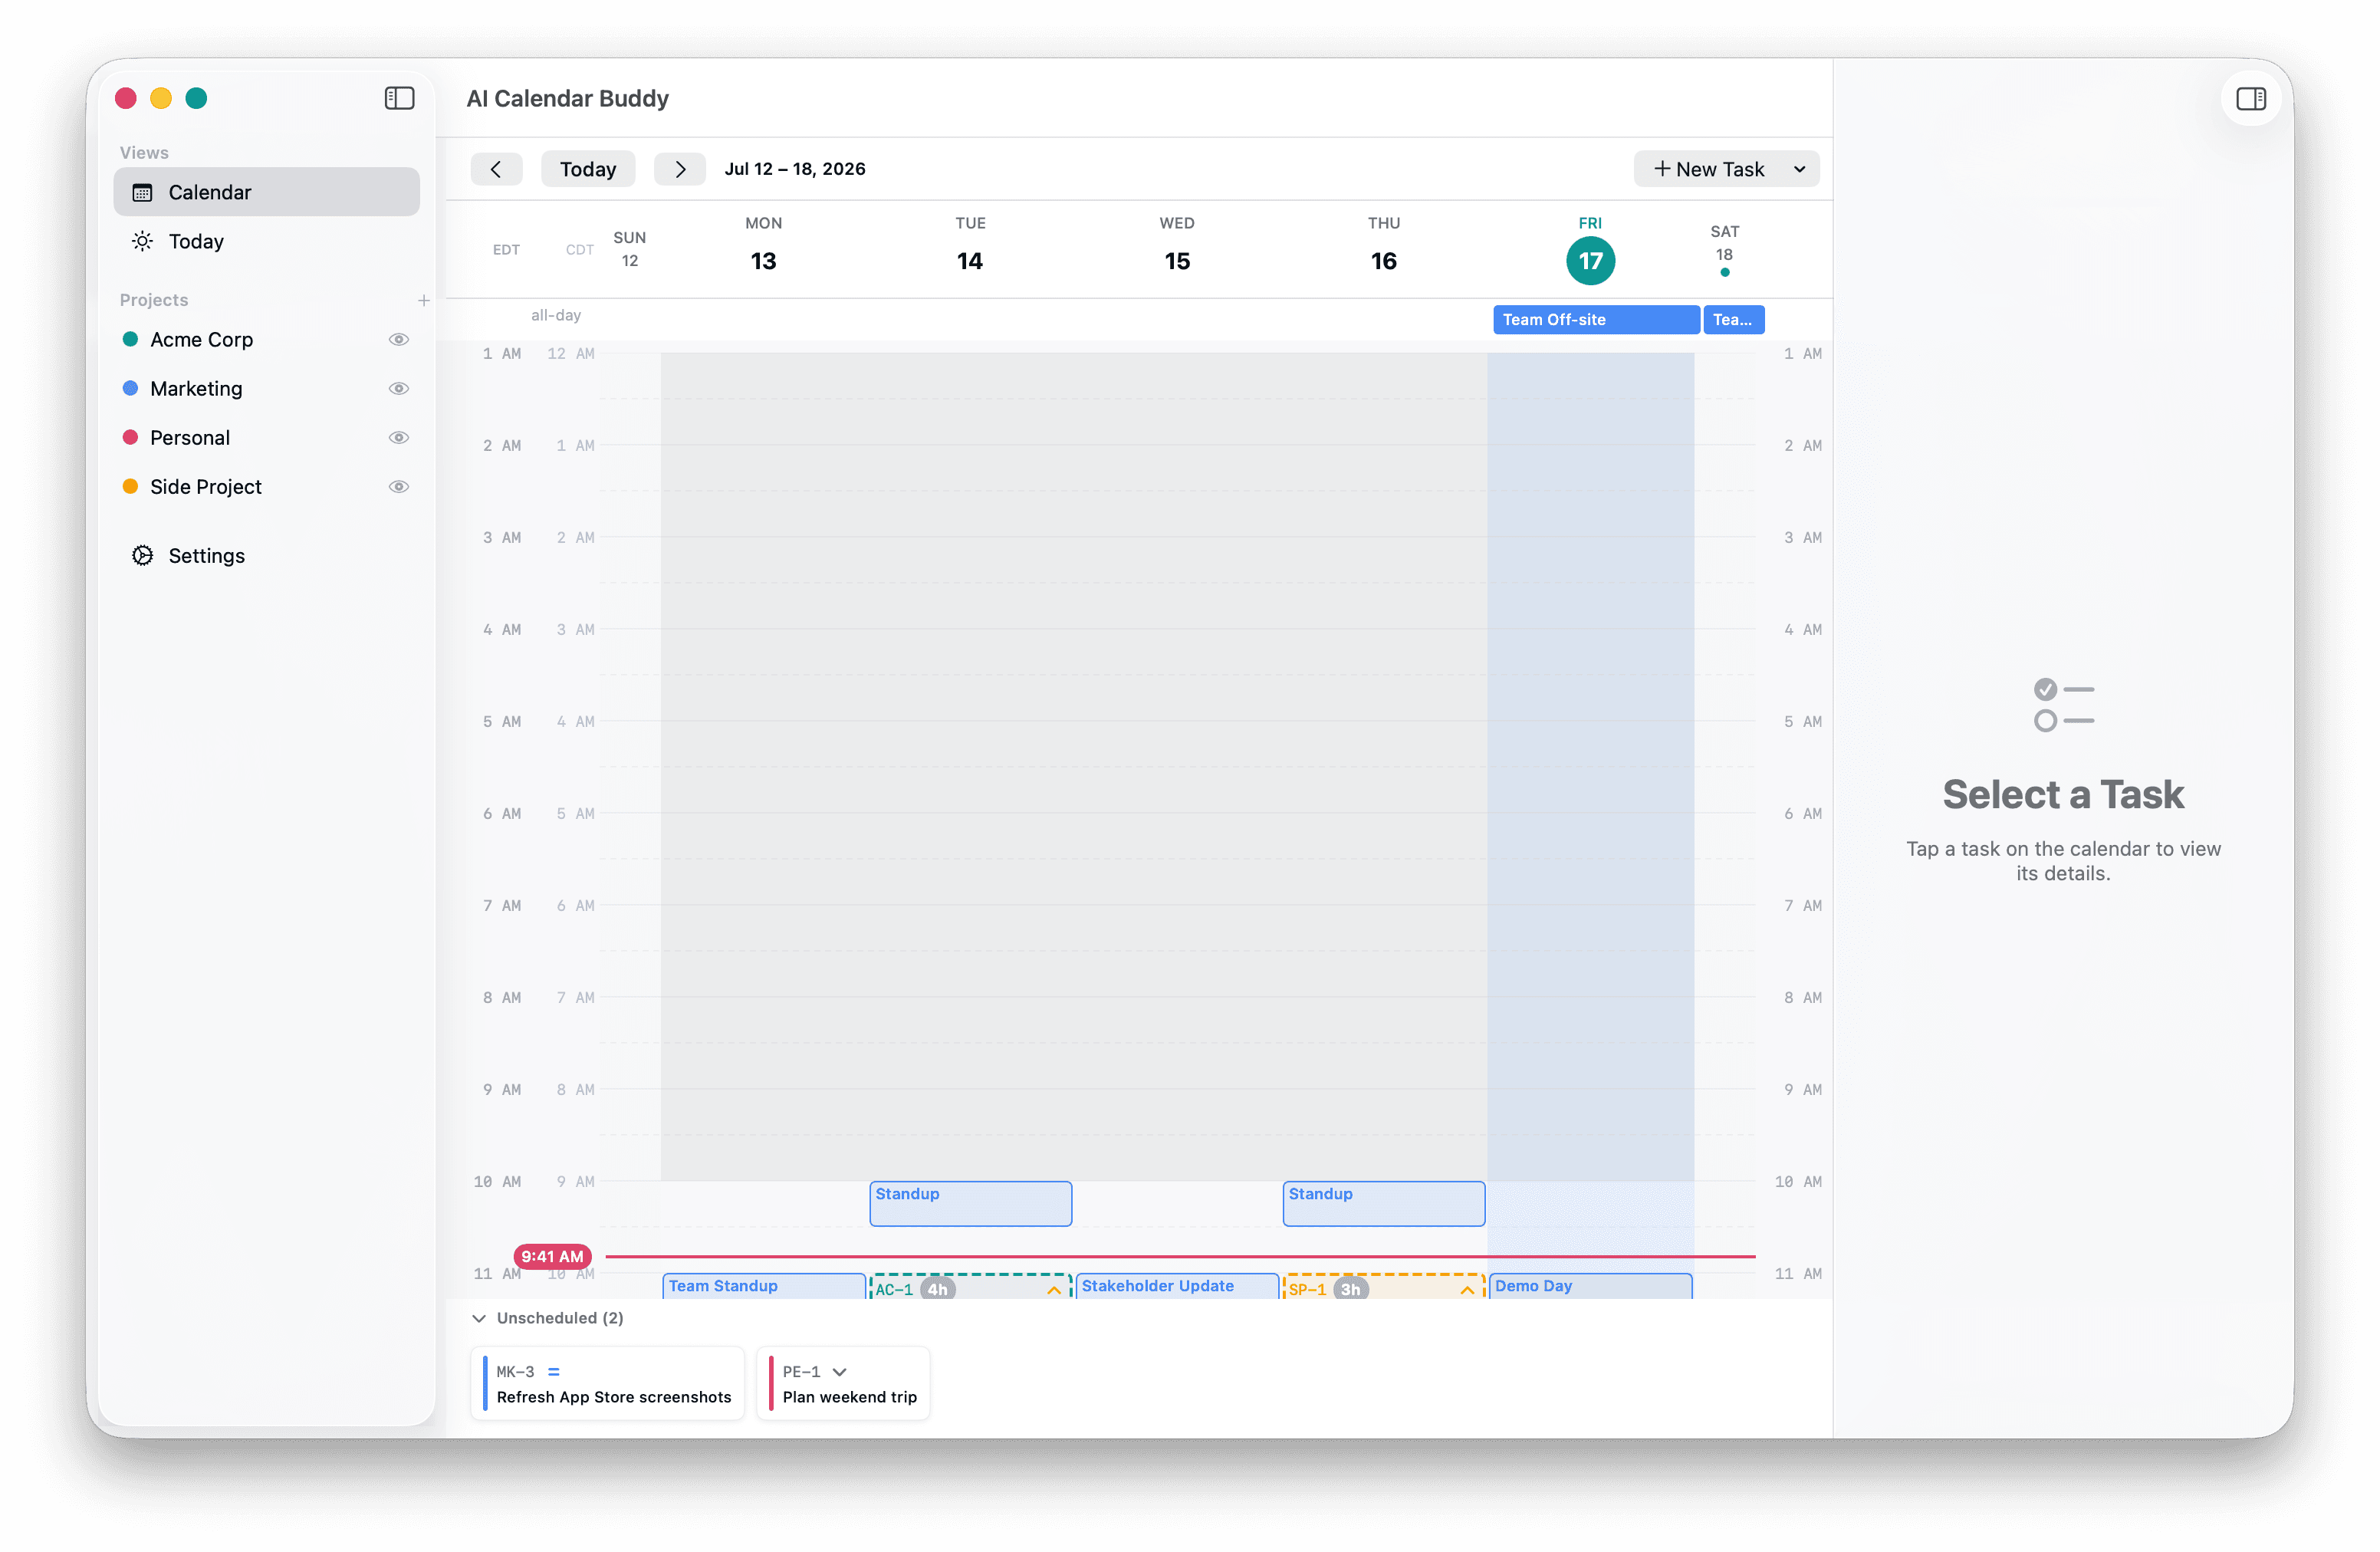Screen dimensions: 2380x1552
Task: Go to next week with forward arrow
Action: 680,169
